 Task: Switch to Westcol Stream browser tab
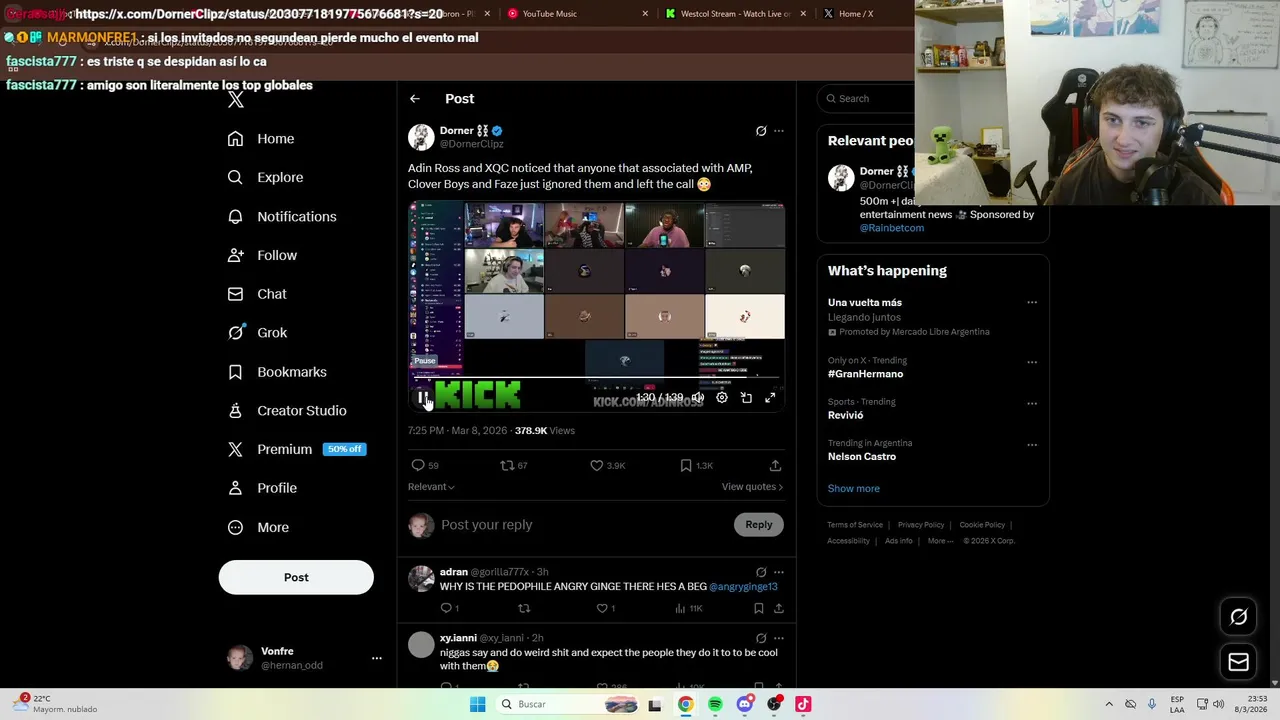737,14
